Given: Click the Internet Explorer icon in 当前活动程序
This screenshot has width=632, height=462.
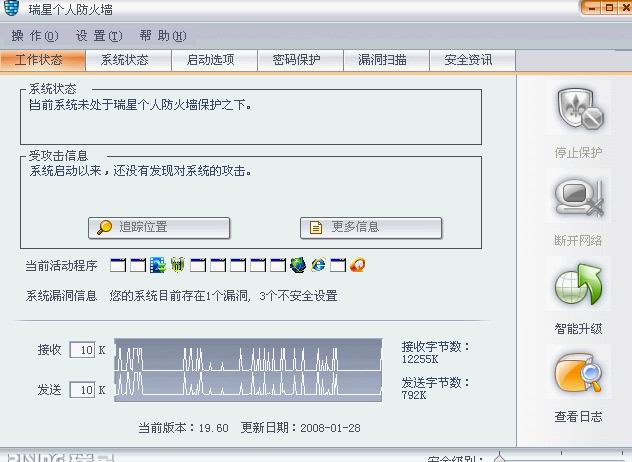Looking at the screenshot, I should 318,265.
